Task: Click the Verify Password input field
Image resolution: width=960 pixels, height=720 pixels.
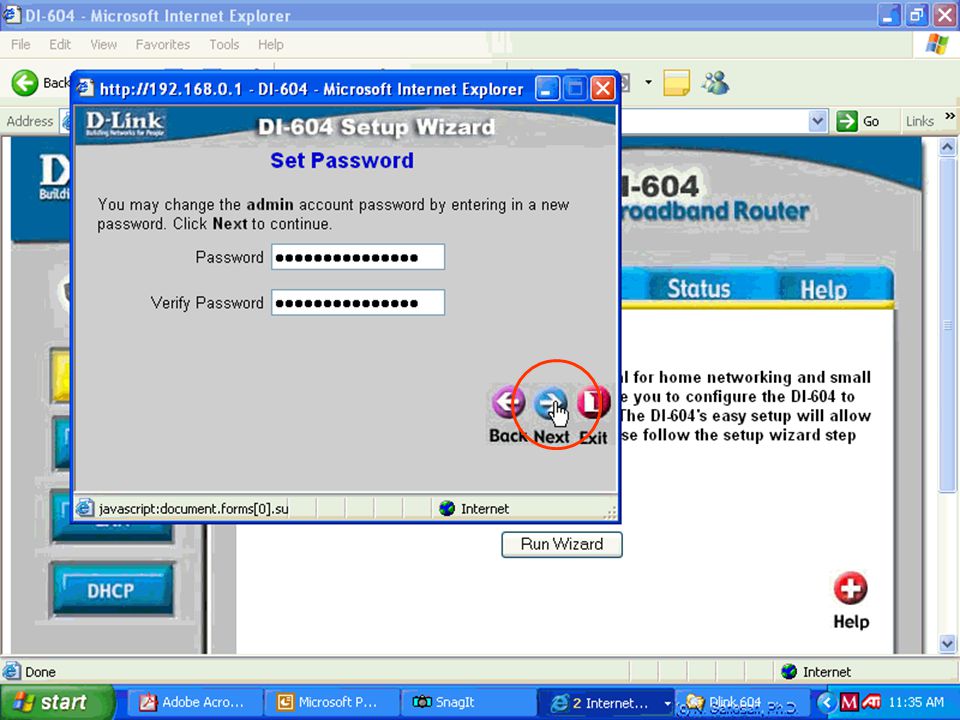Action: (x=358, y=302)
